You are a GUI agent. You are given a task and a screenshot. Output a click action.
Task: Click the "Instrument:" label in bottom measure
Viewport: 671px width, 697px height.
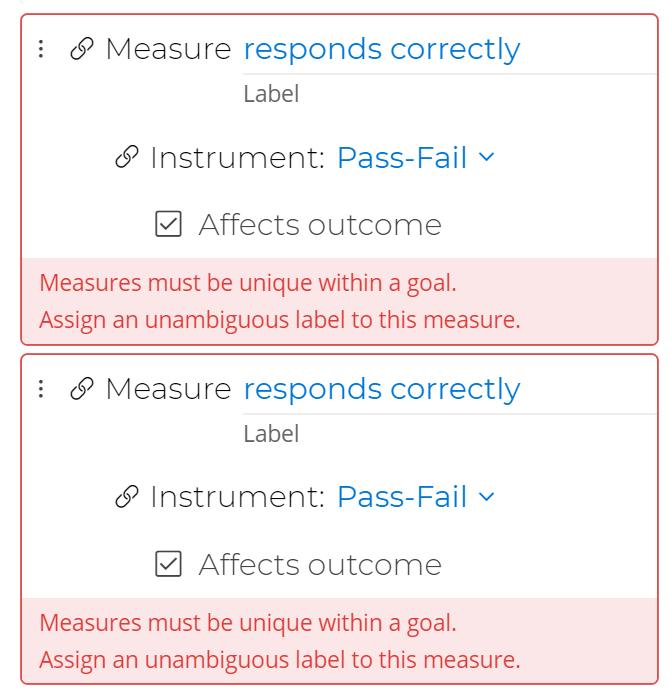click(x=238, y=497)
